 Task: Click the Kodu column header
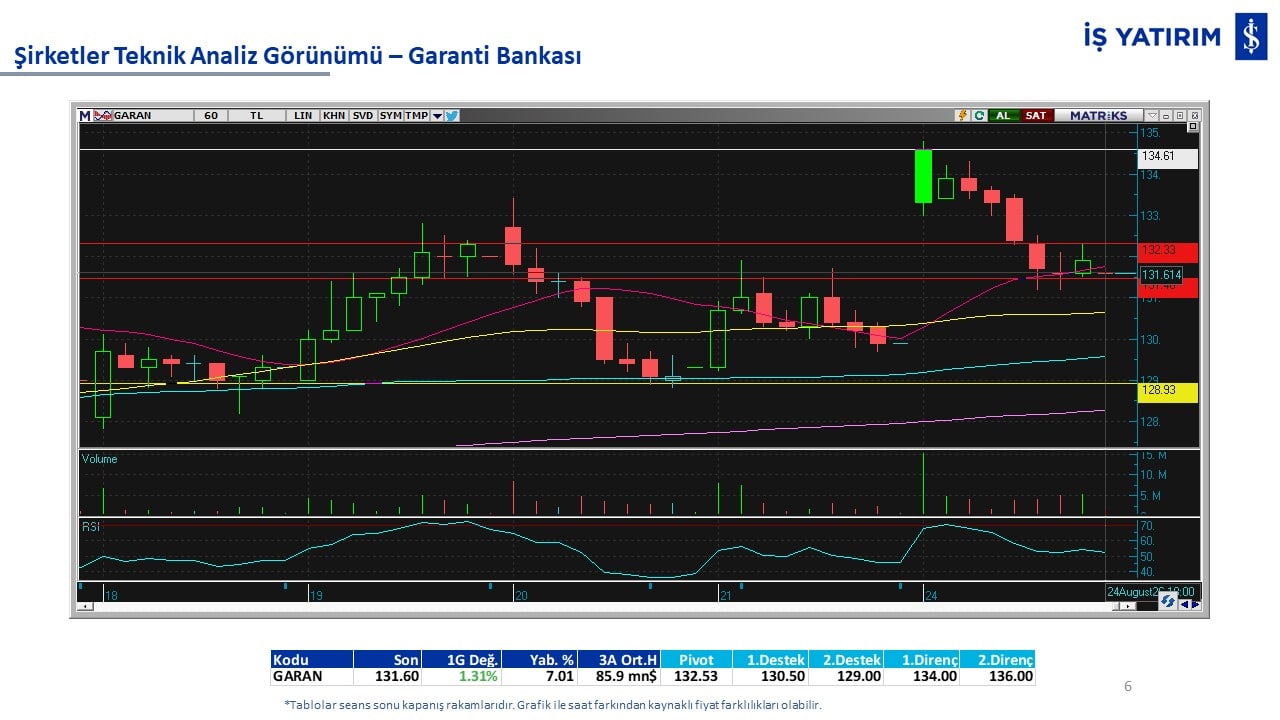pyautogui.click(x=312, y=659)
